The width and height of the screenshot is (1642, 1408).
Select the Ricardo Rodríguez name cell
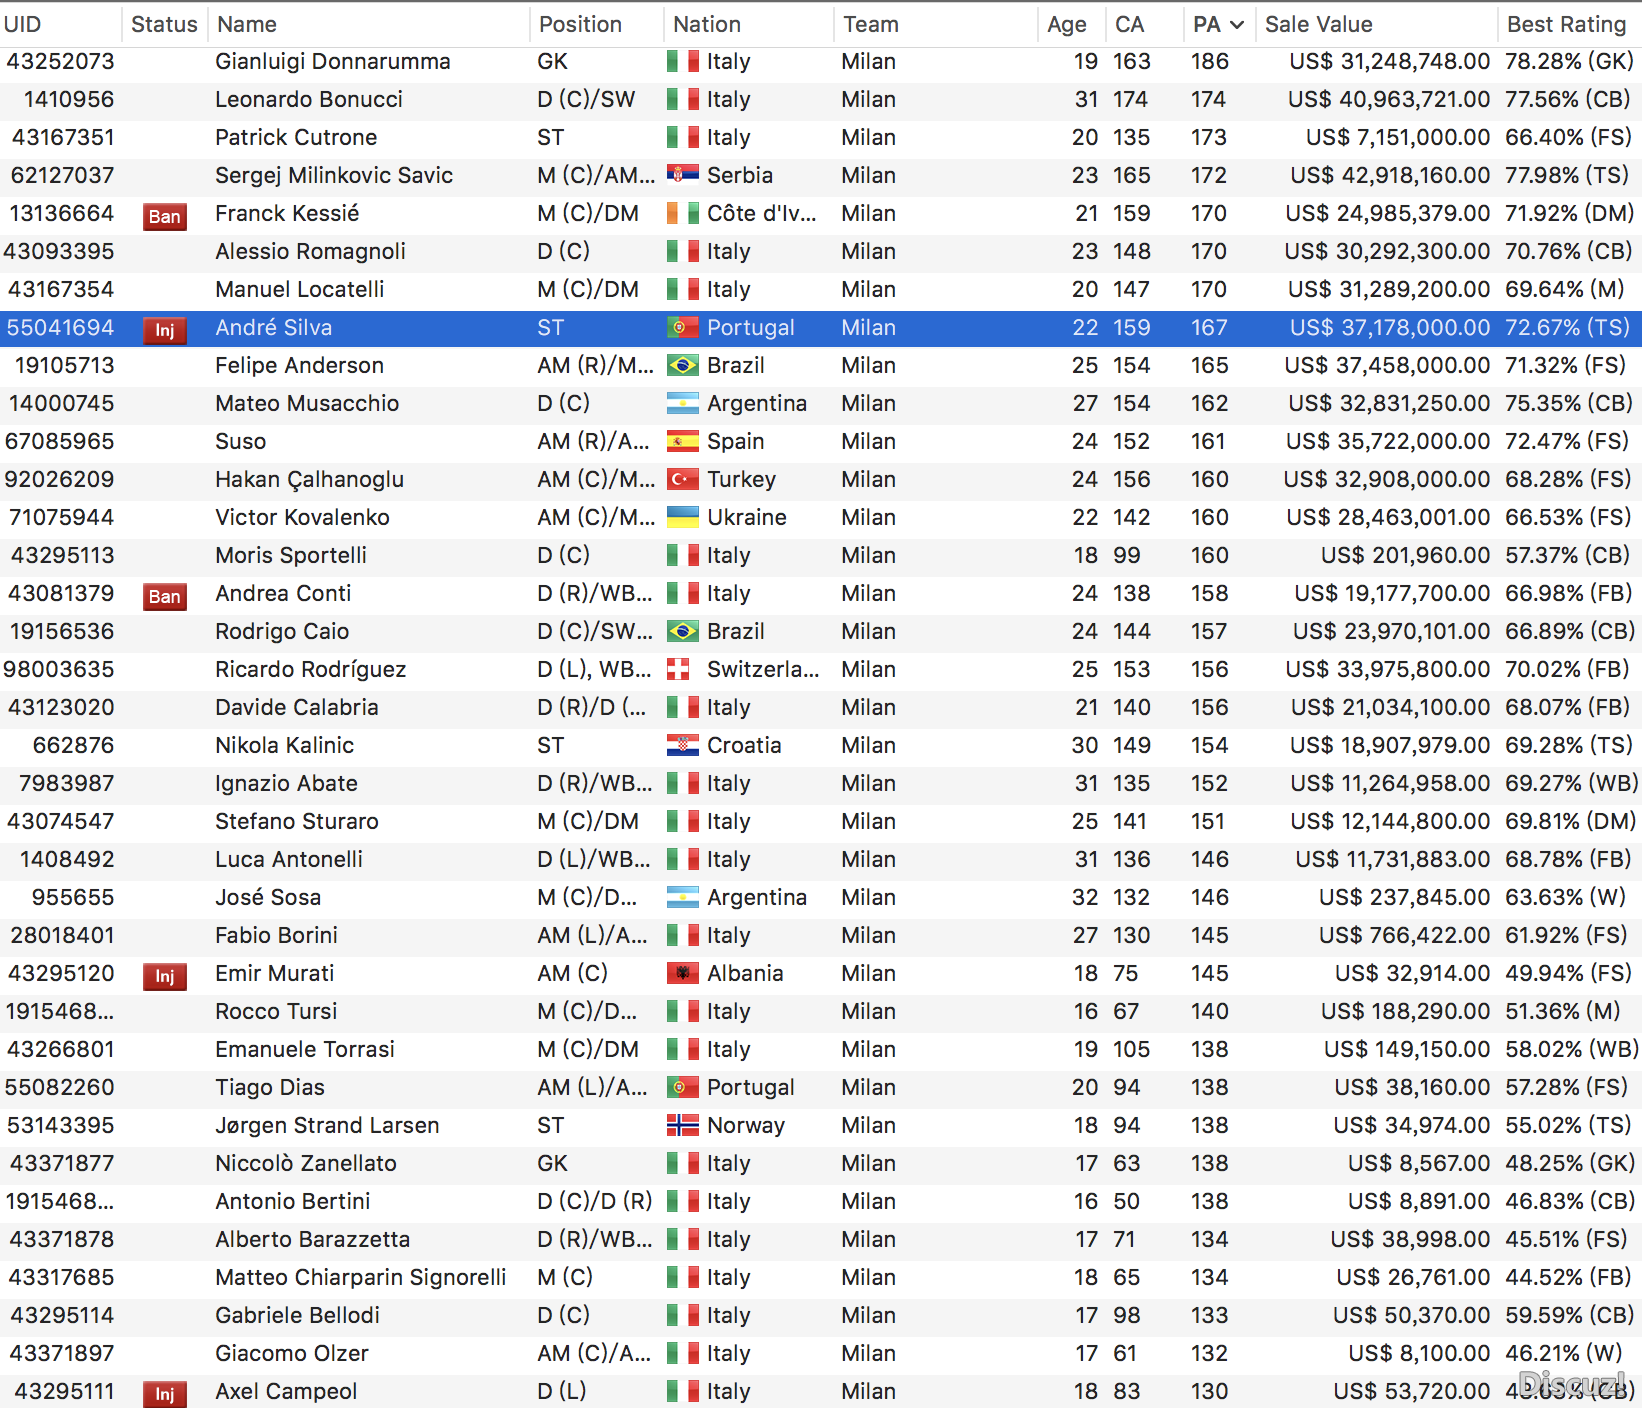[x=311, y=669]
